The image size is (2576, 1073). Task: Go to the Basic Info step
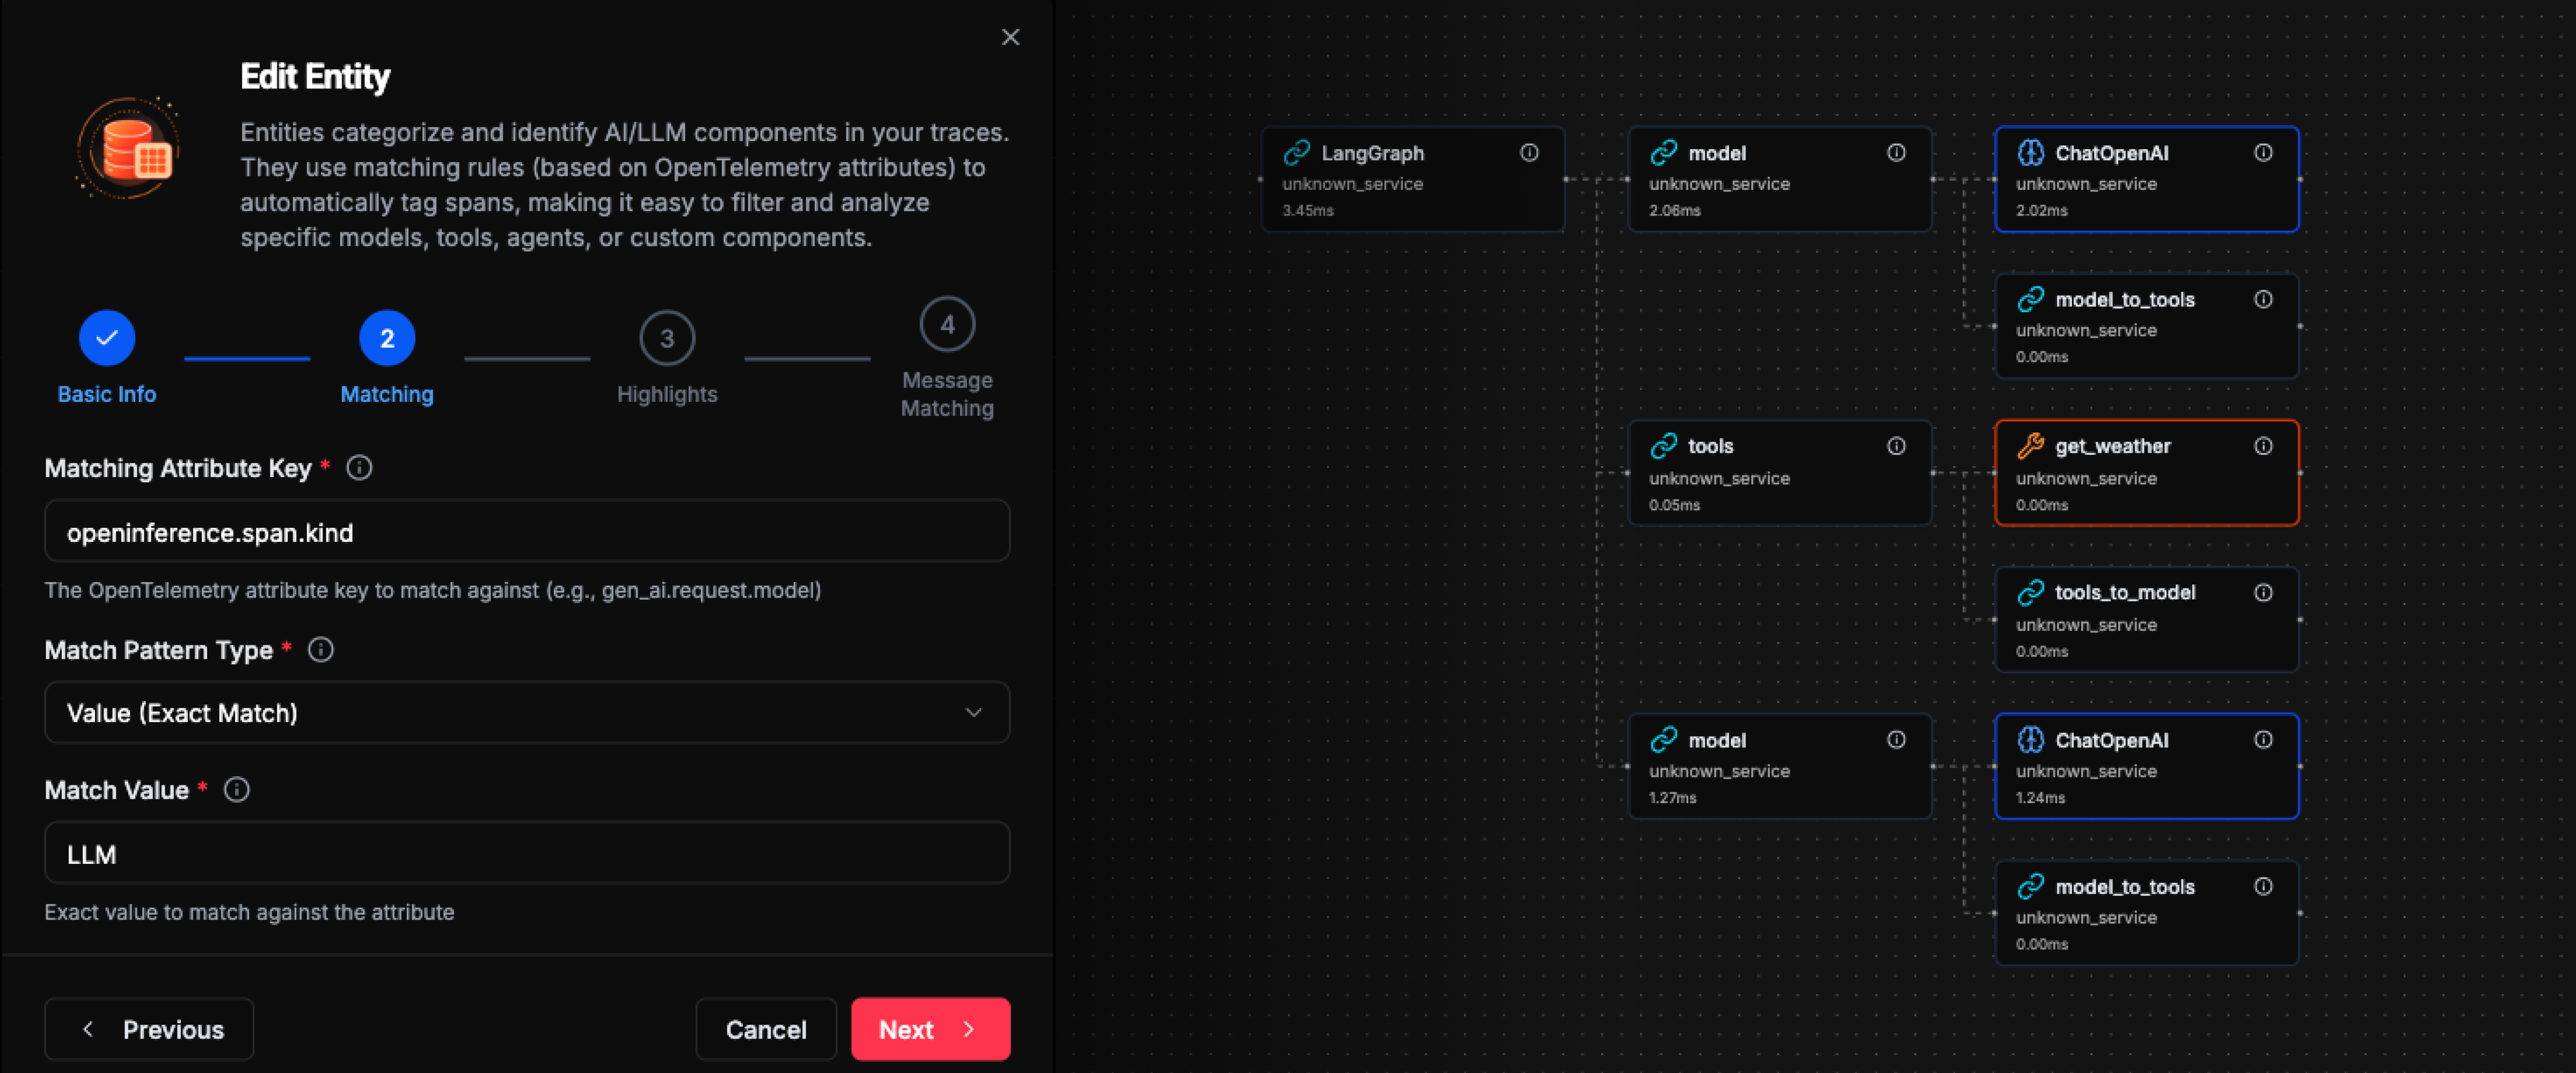(x=107, y=339)
